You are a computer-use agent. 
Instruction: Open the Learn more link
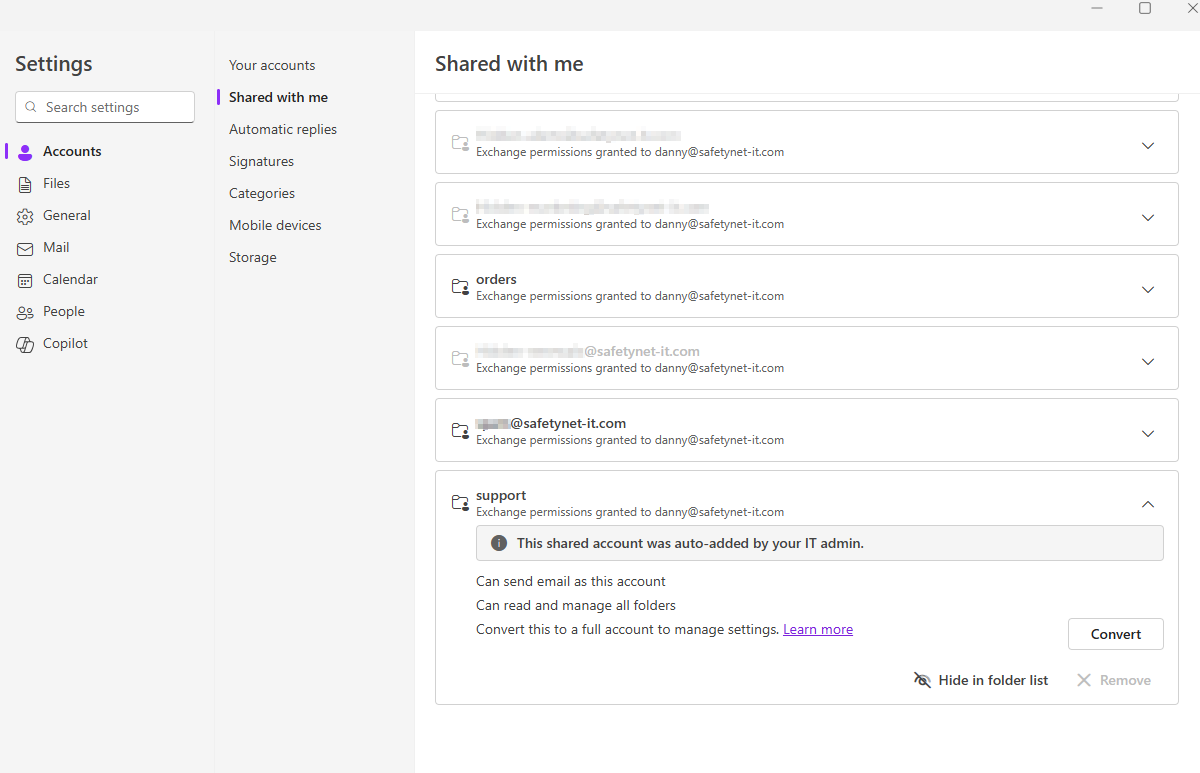[818, 629]
